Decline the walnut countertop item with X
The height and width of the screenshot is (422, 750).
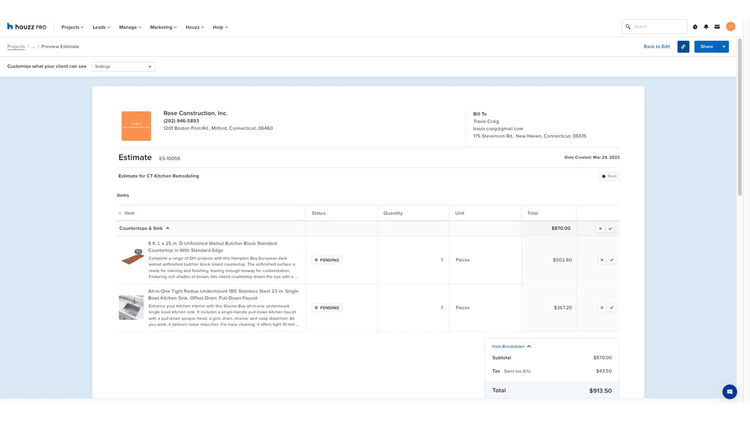tap(601, 260)
